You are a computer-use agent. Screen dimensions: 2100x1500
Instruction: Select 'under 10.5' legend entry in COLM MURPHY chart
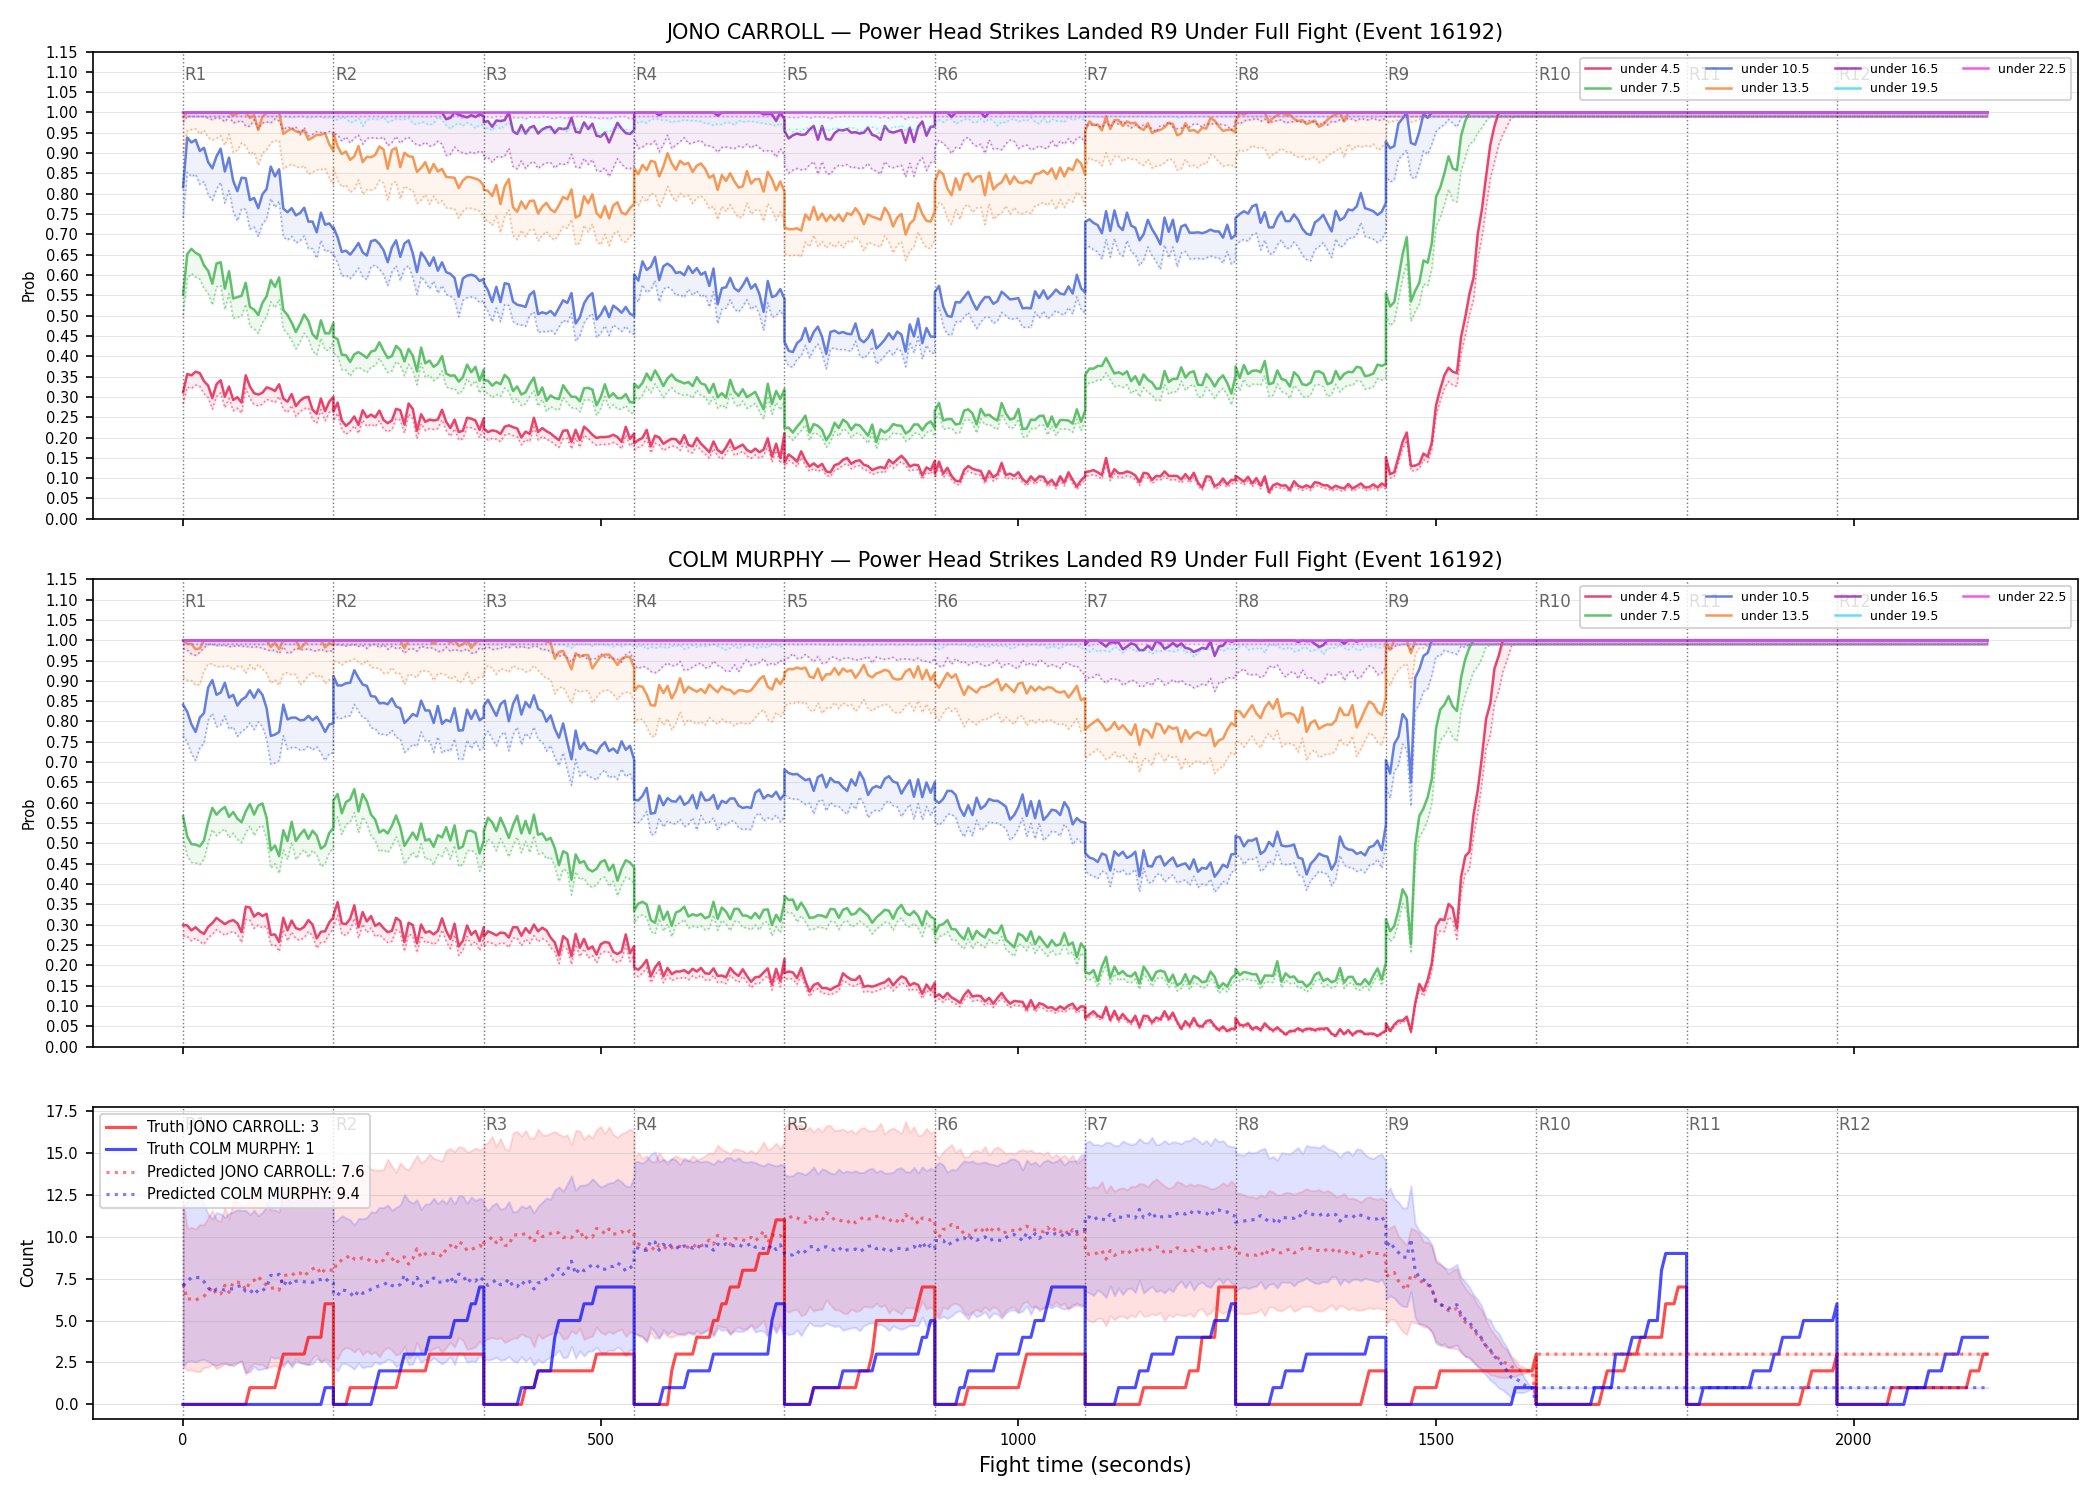[1757, 597]
